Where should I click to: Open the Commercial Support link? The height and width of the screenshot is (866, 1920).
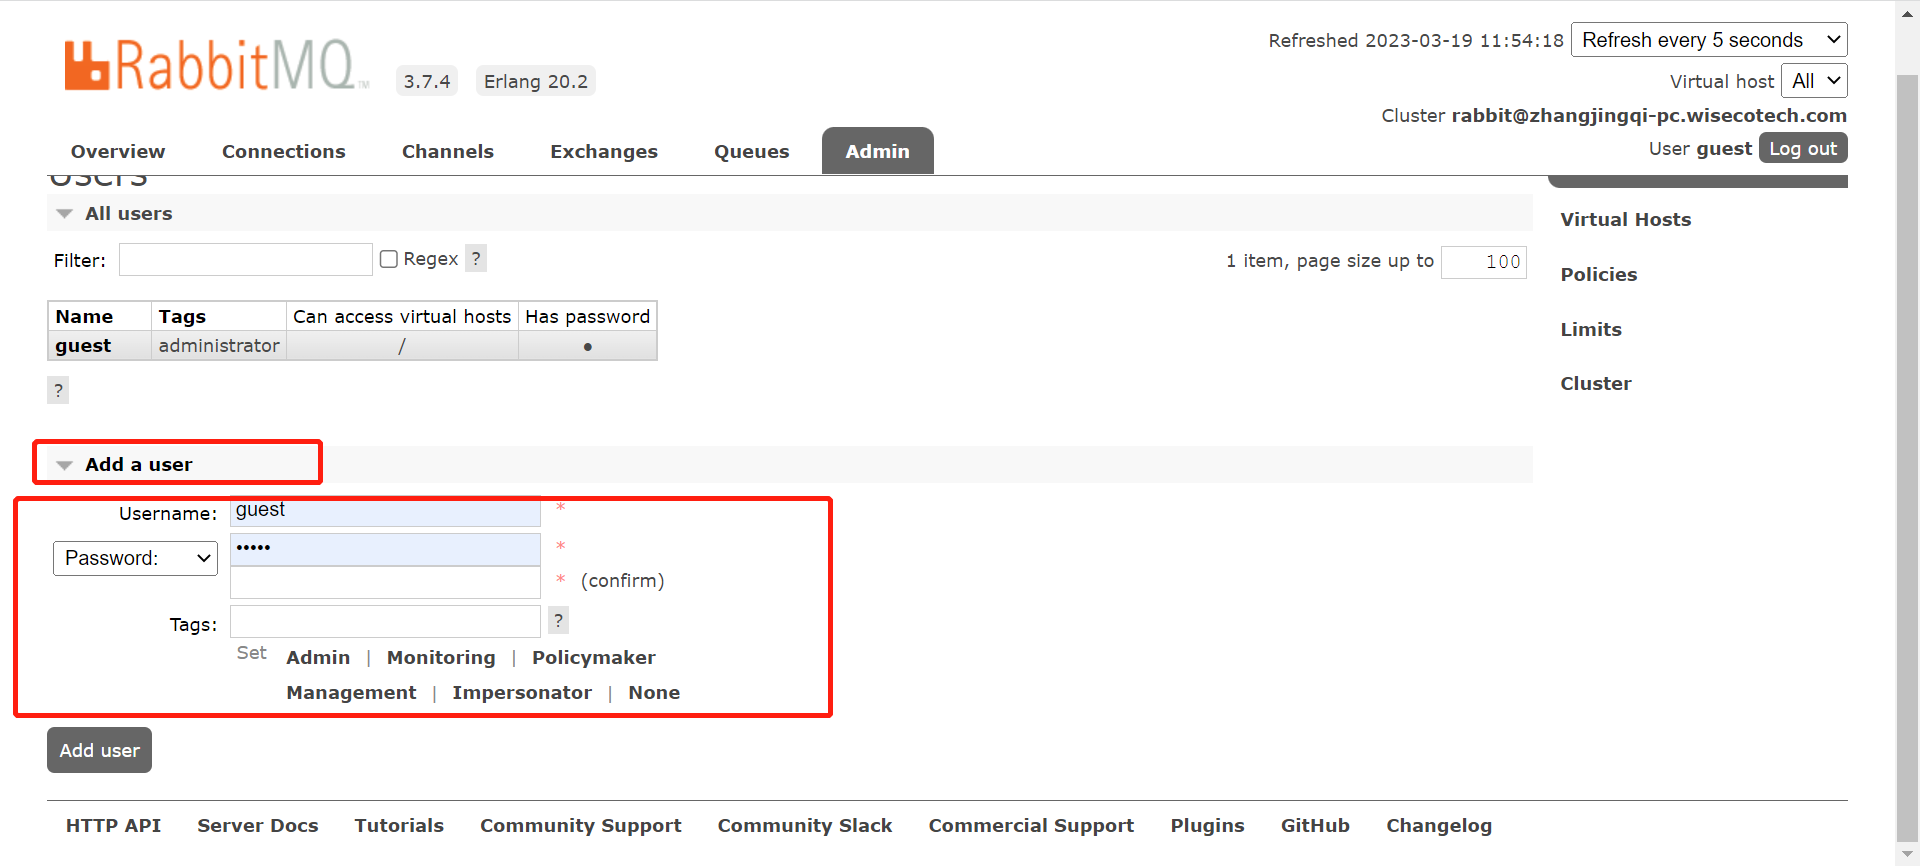(1031, 826)
